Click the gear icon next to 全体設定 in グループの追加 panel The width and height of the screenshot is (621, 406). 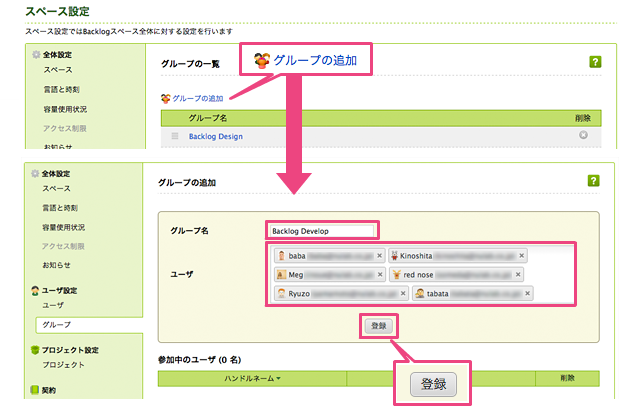coord(35,173)
